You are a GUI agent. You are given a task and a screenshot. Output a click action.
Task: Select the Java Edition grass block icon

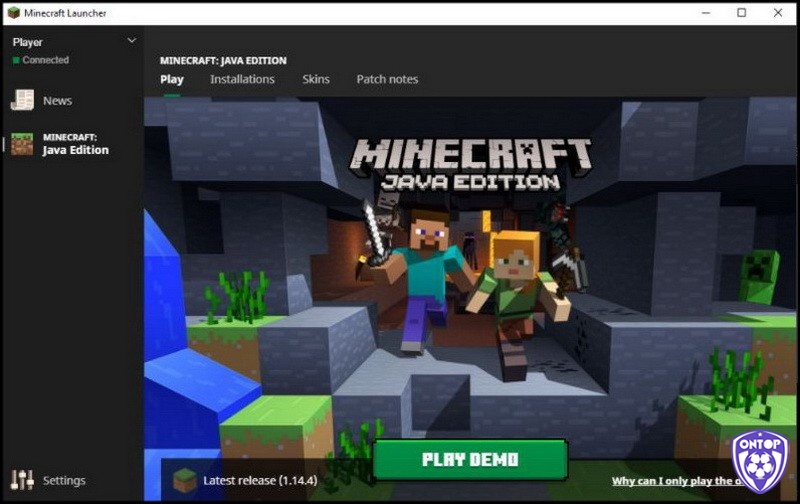coord(22,144)
